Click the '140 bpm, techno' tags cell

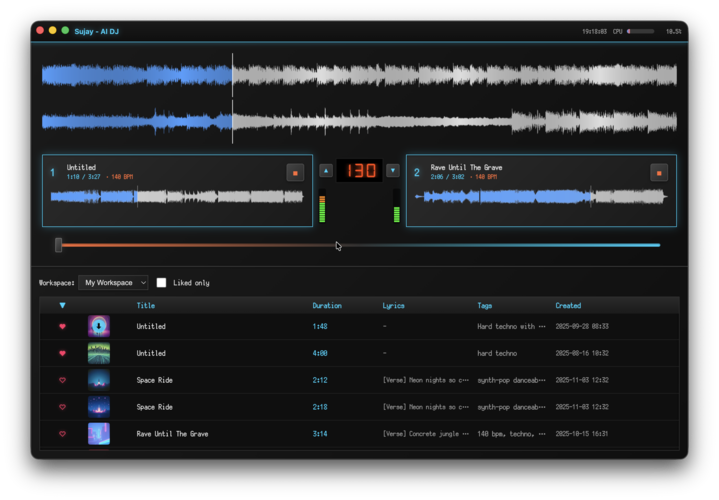pyautogui.click(x=511, y=433)
